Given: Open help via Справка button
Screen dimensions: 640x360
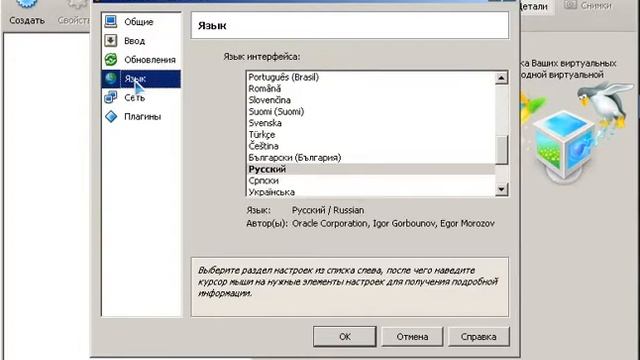Looking at the screenshot, I should pos(478,337).
